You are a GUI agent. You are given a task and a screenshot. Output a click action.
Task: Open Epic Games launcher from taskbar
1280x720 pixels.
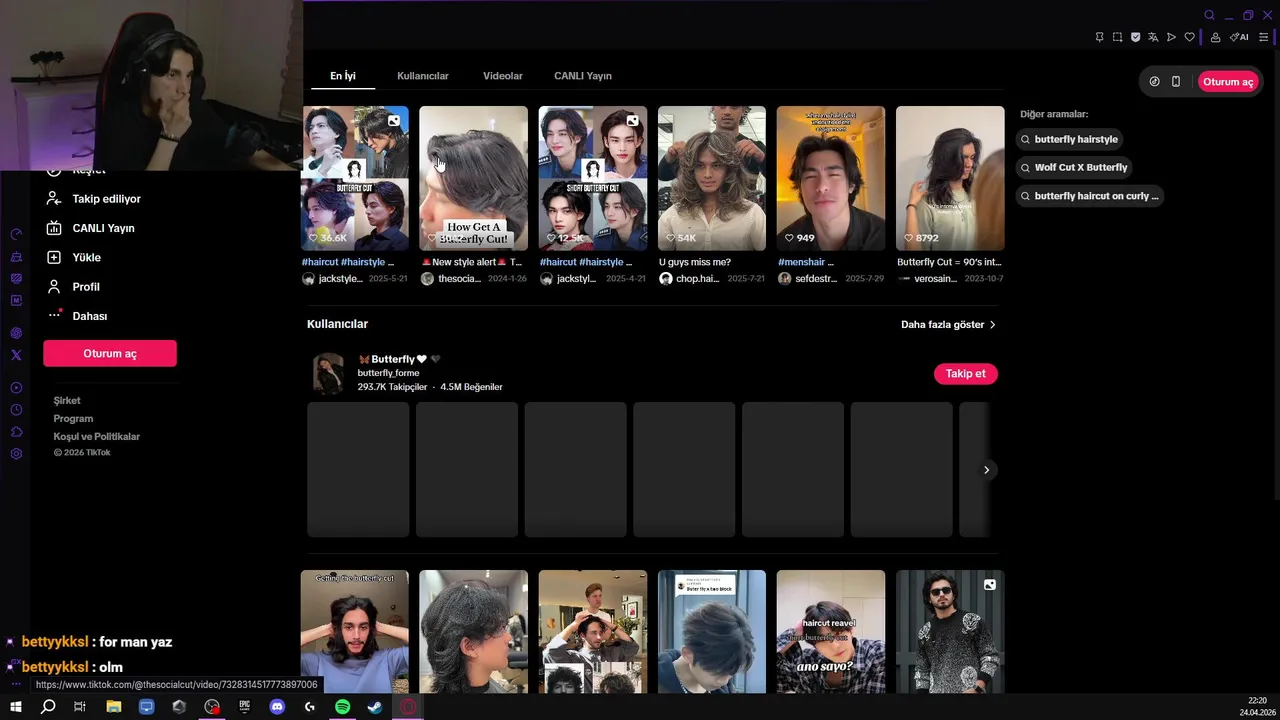(x=244, y=707)
